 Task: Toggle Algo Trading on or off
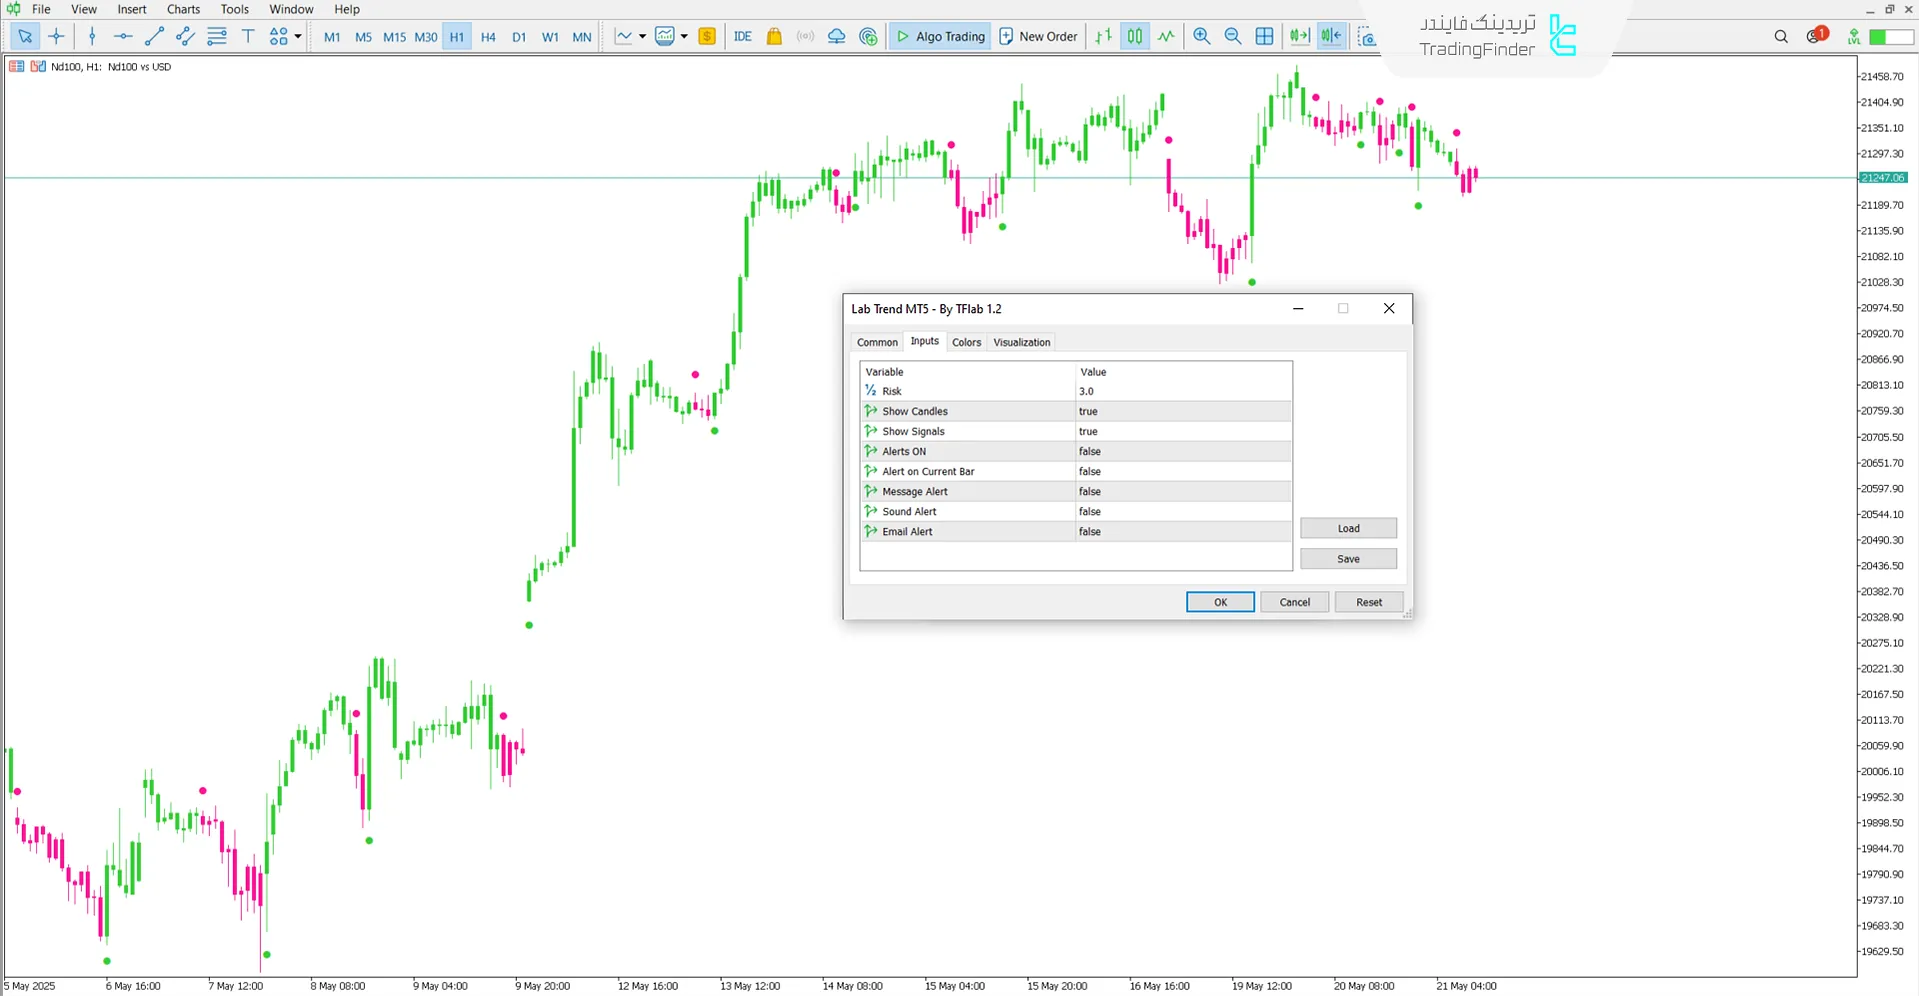[x=940, y=37]
